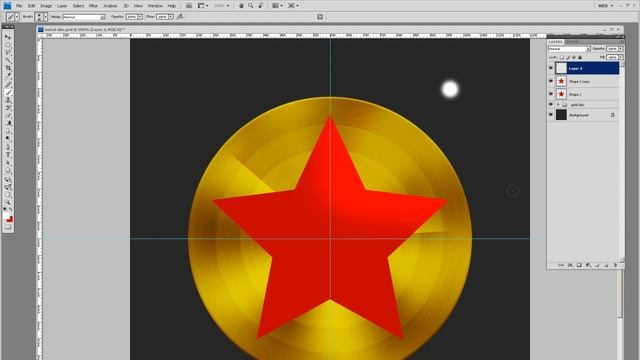Viewport: 640px width, 360px height.
Task: Create a new layer from panel bottom
Action: point(606,265)
